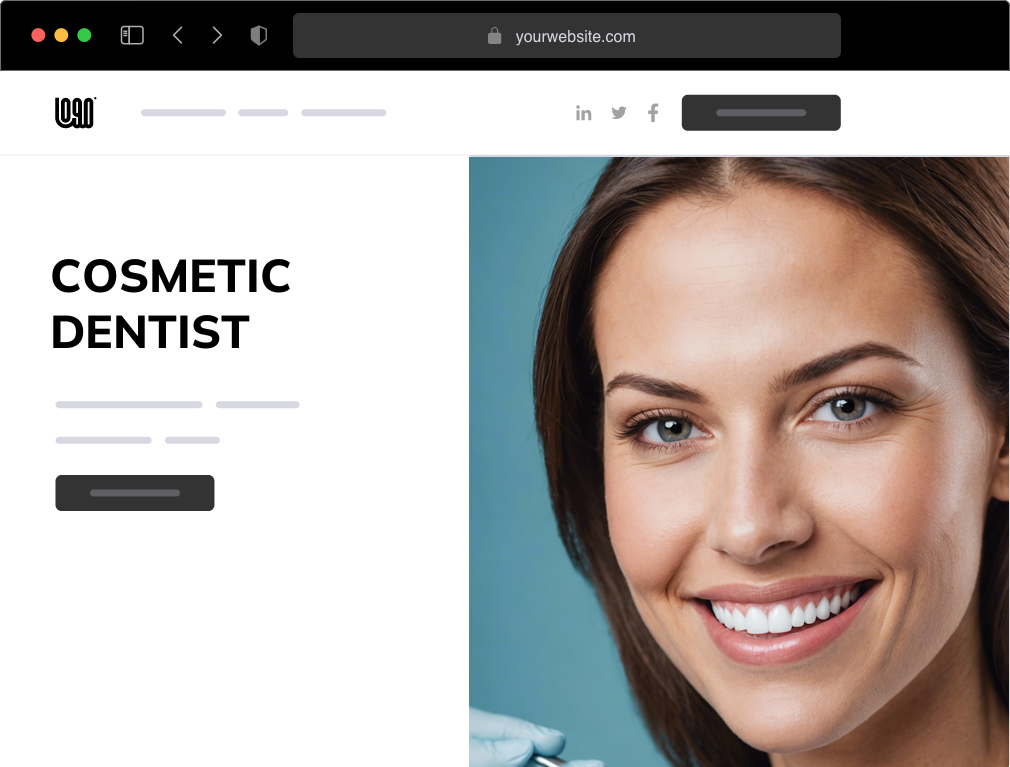
Task: Select the second navigation menu placeholder
Action: click(x=263, y=113)
